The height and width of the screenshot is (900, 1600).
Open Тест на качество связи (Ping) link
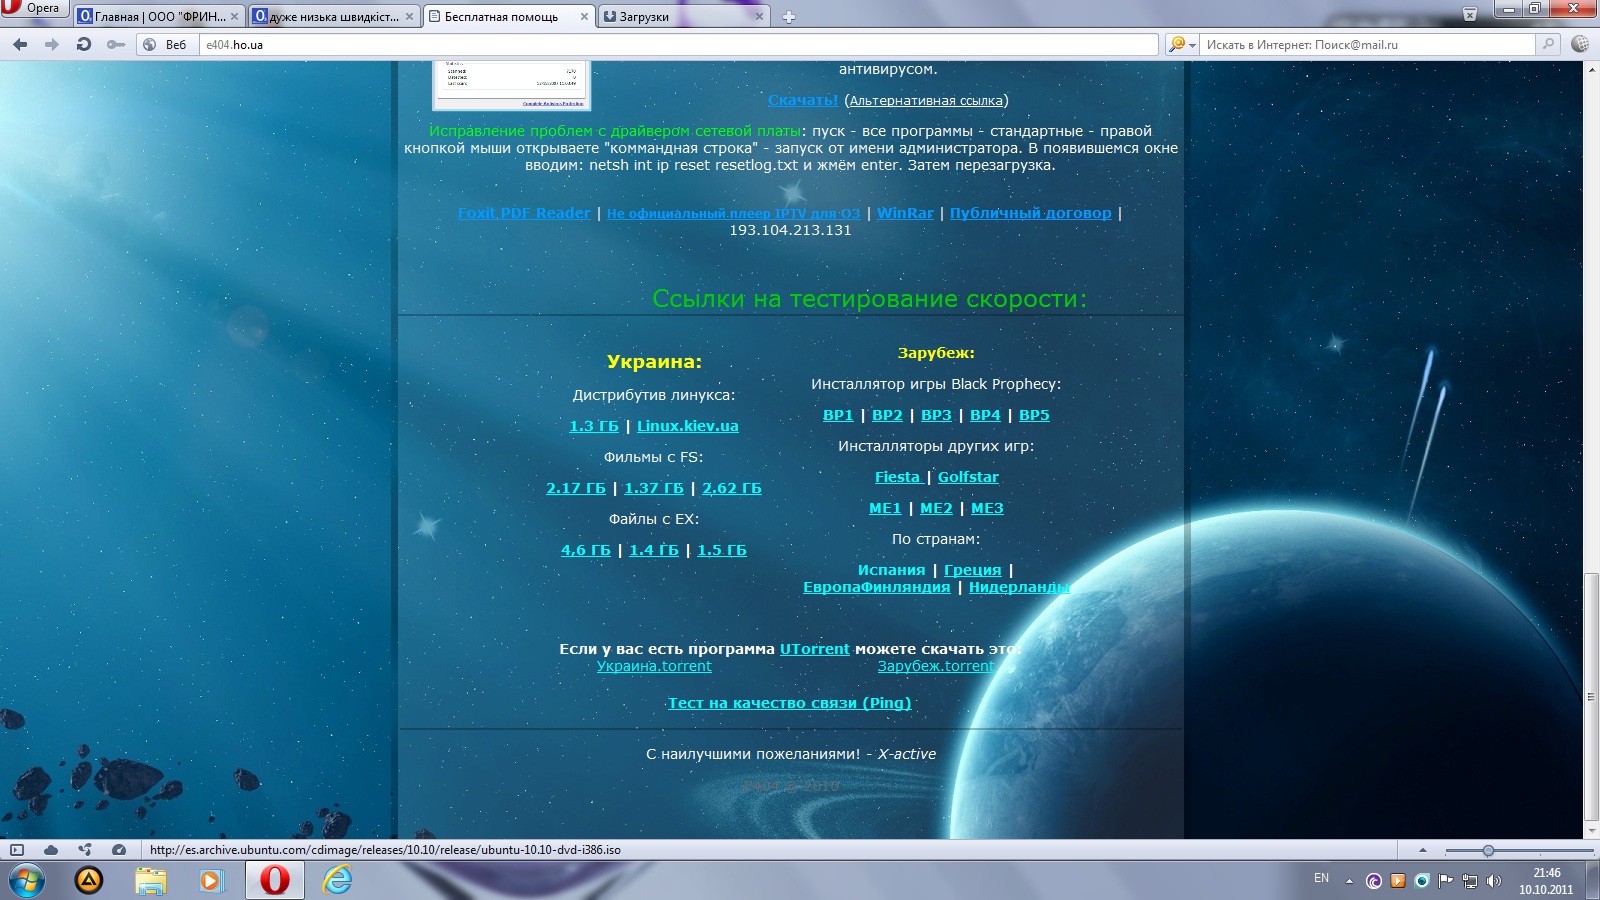[x=790, y=703]
